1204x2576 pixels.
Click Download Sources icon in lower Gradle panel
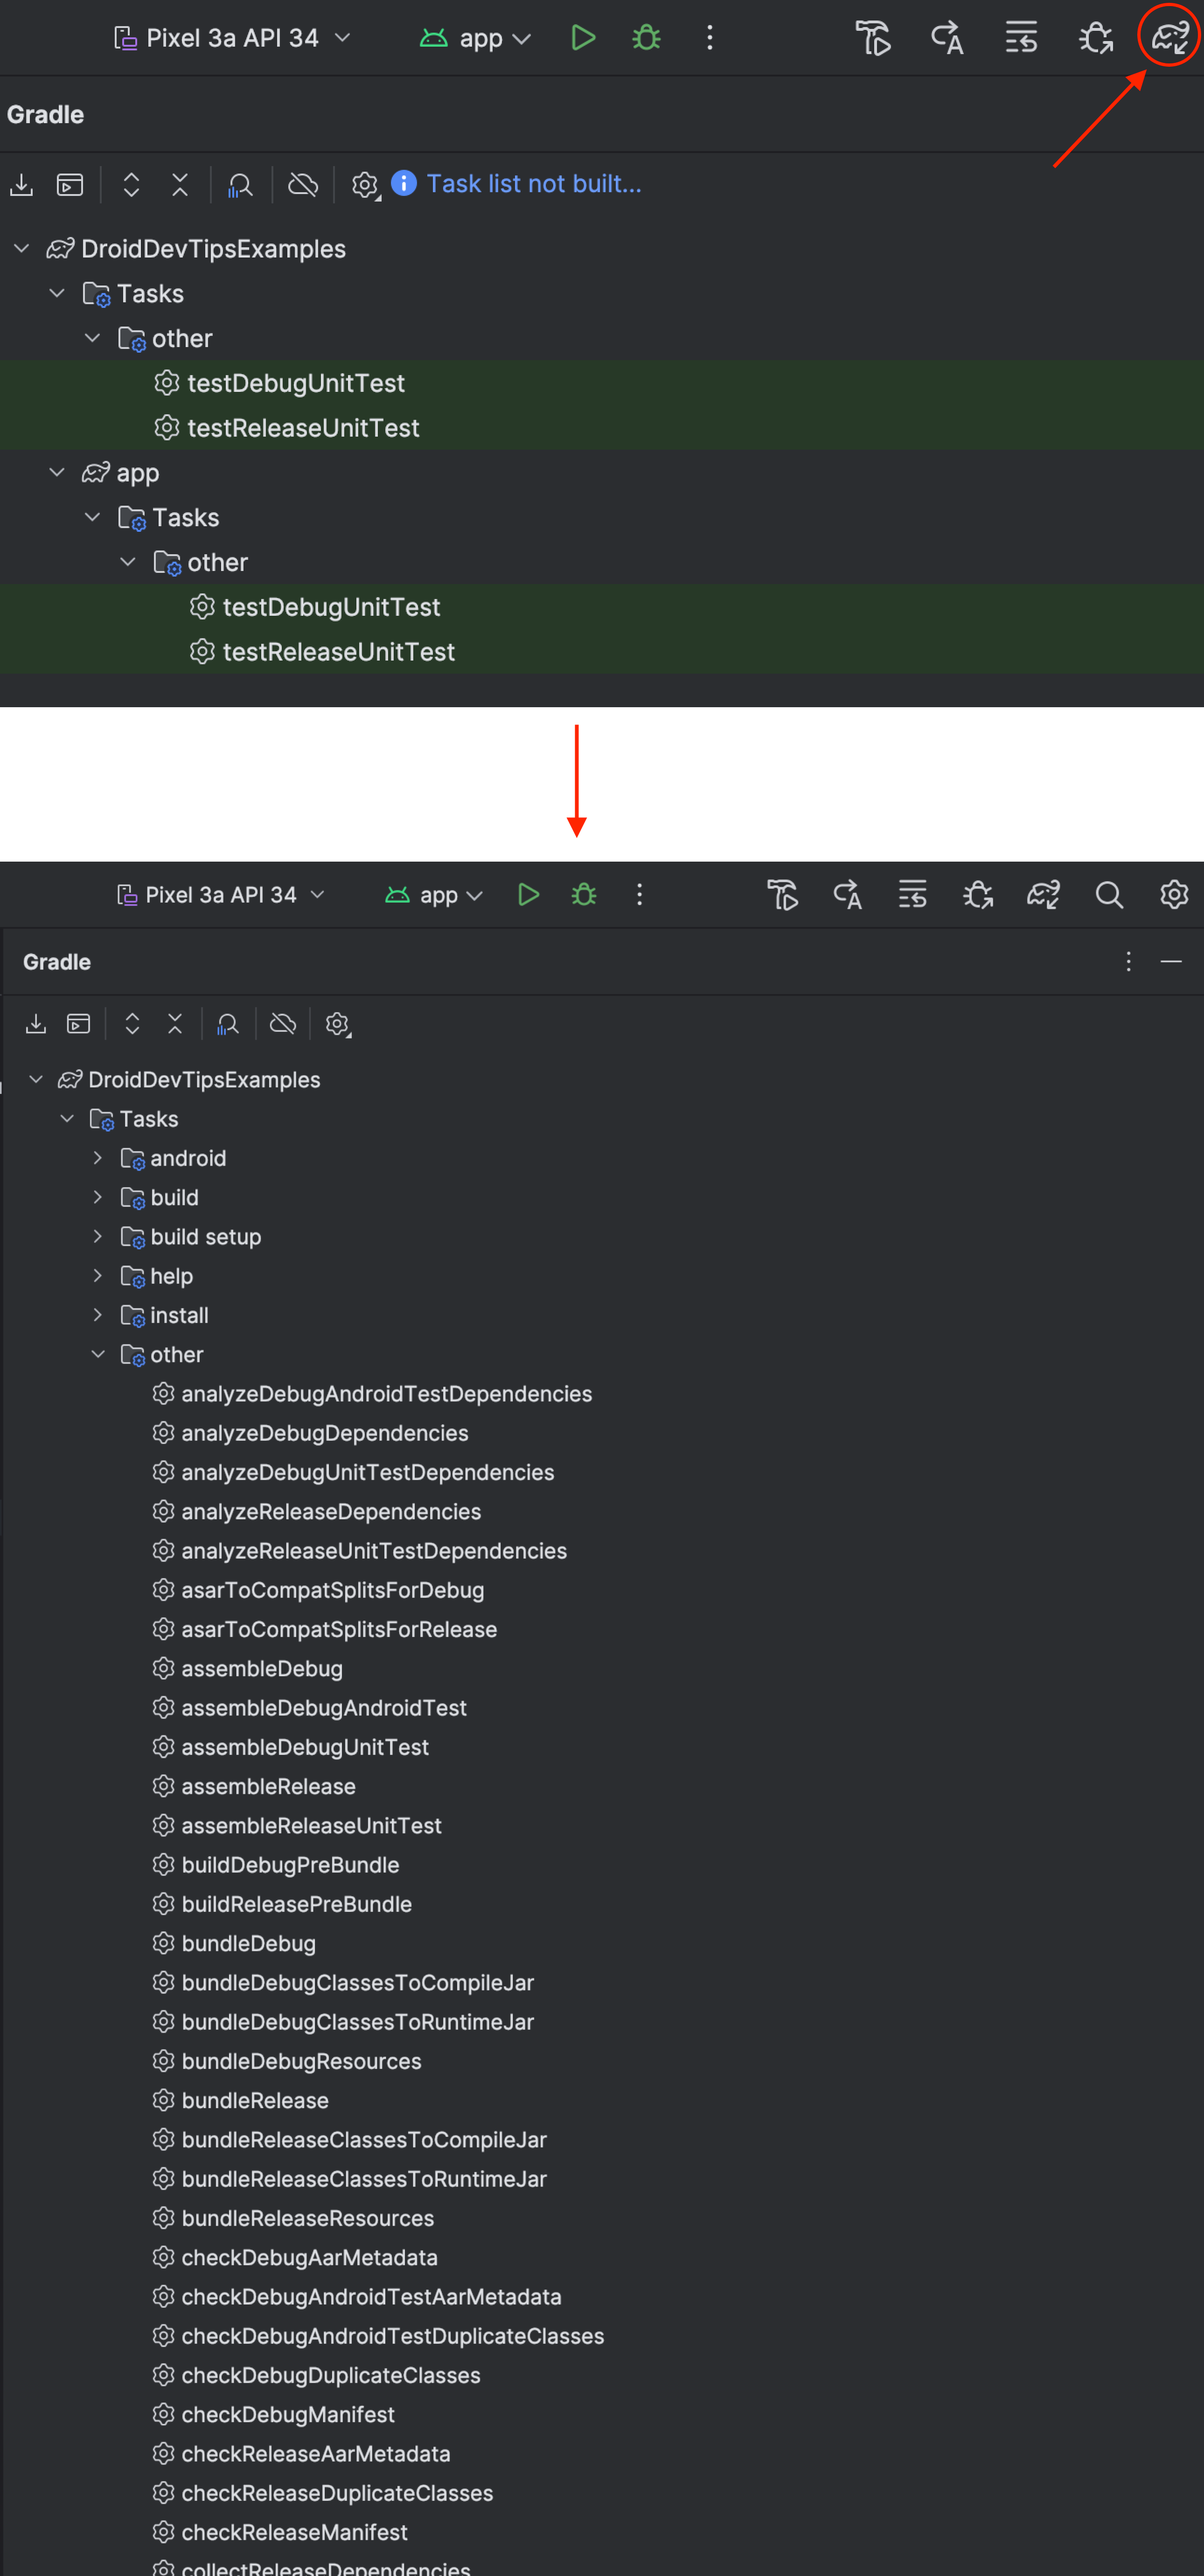[36, 1024]
